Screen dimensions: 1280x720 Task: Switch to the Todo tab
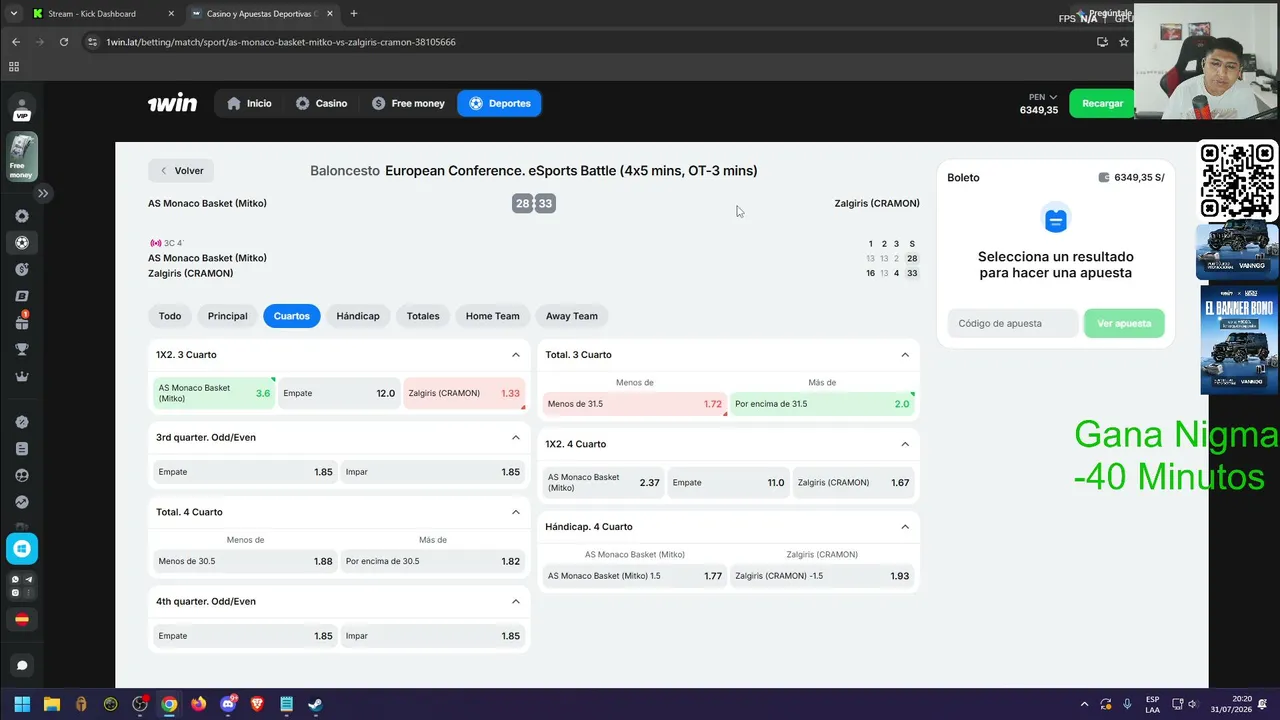point(170,316)
